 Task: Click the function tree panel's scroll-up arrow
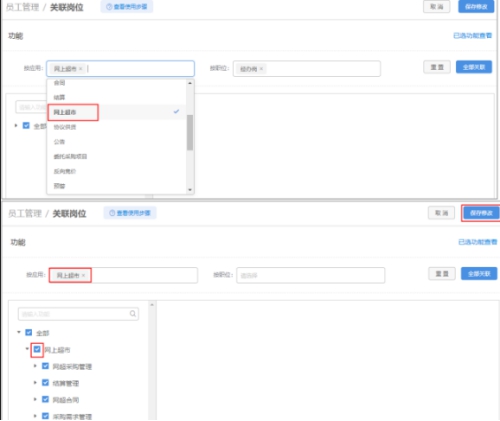click(152, 305)
